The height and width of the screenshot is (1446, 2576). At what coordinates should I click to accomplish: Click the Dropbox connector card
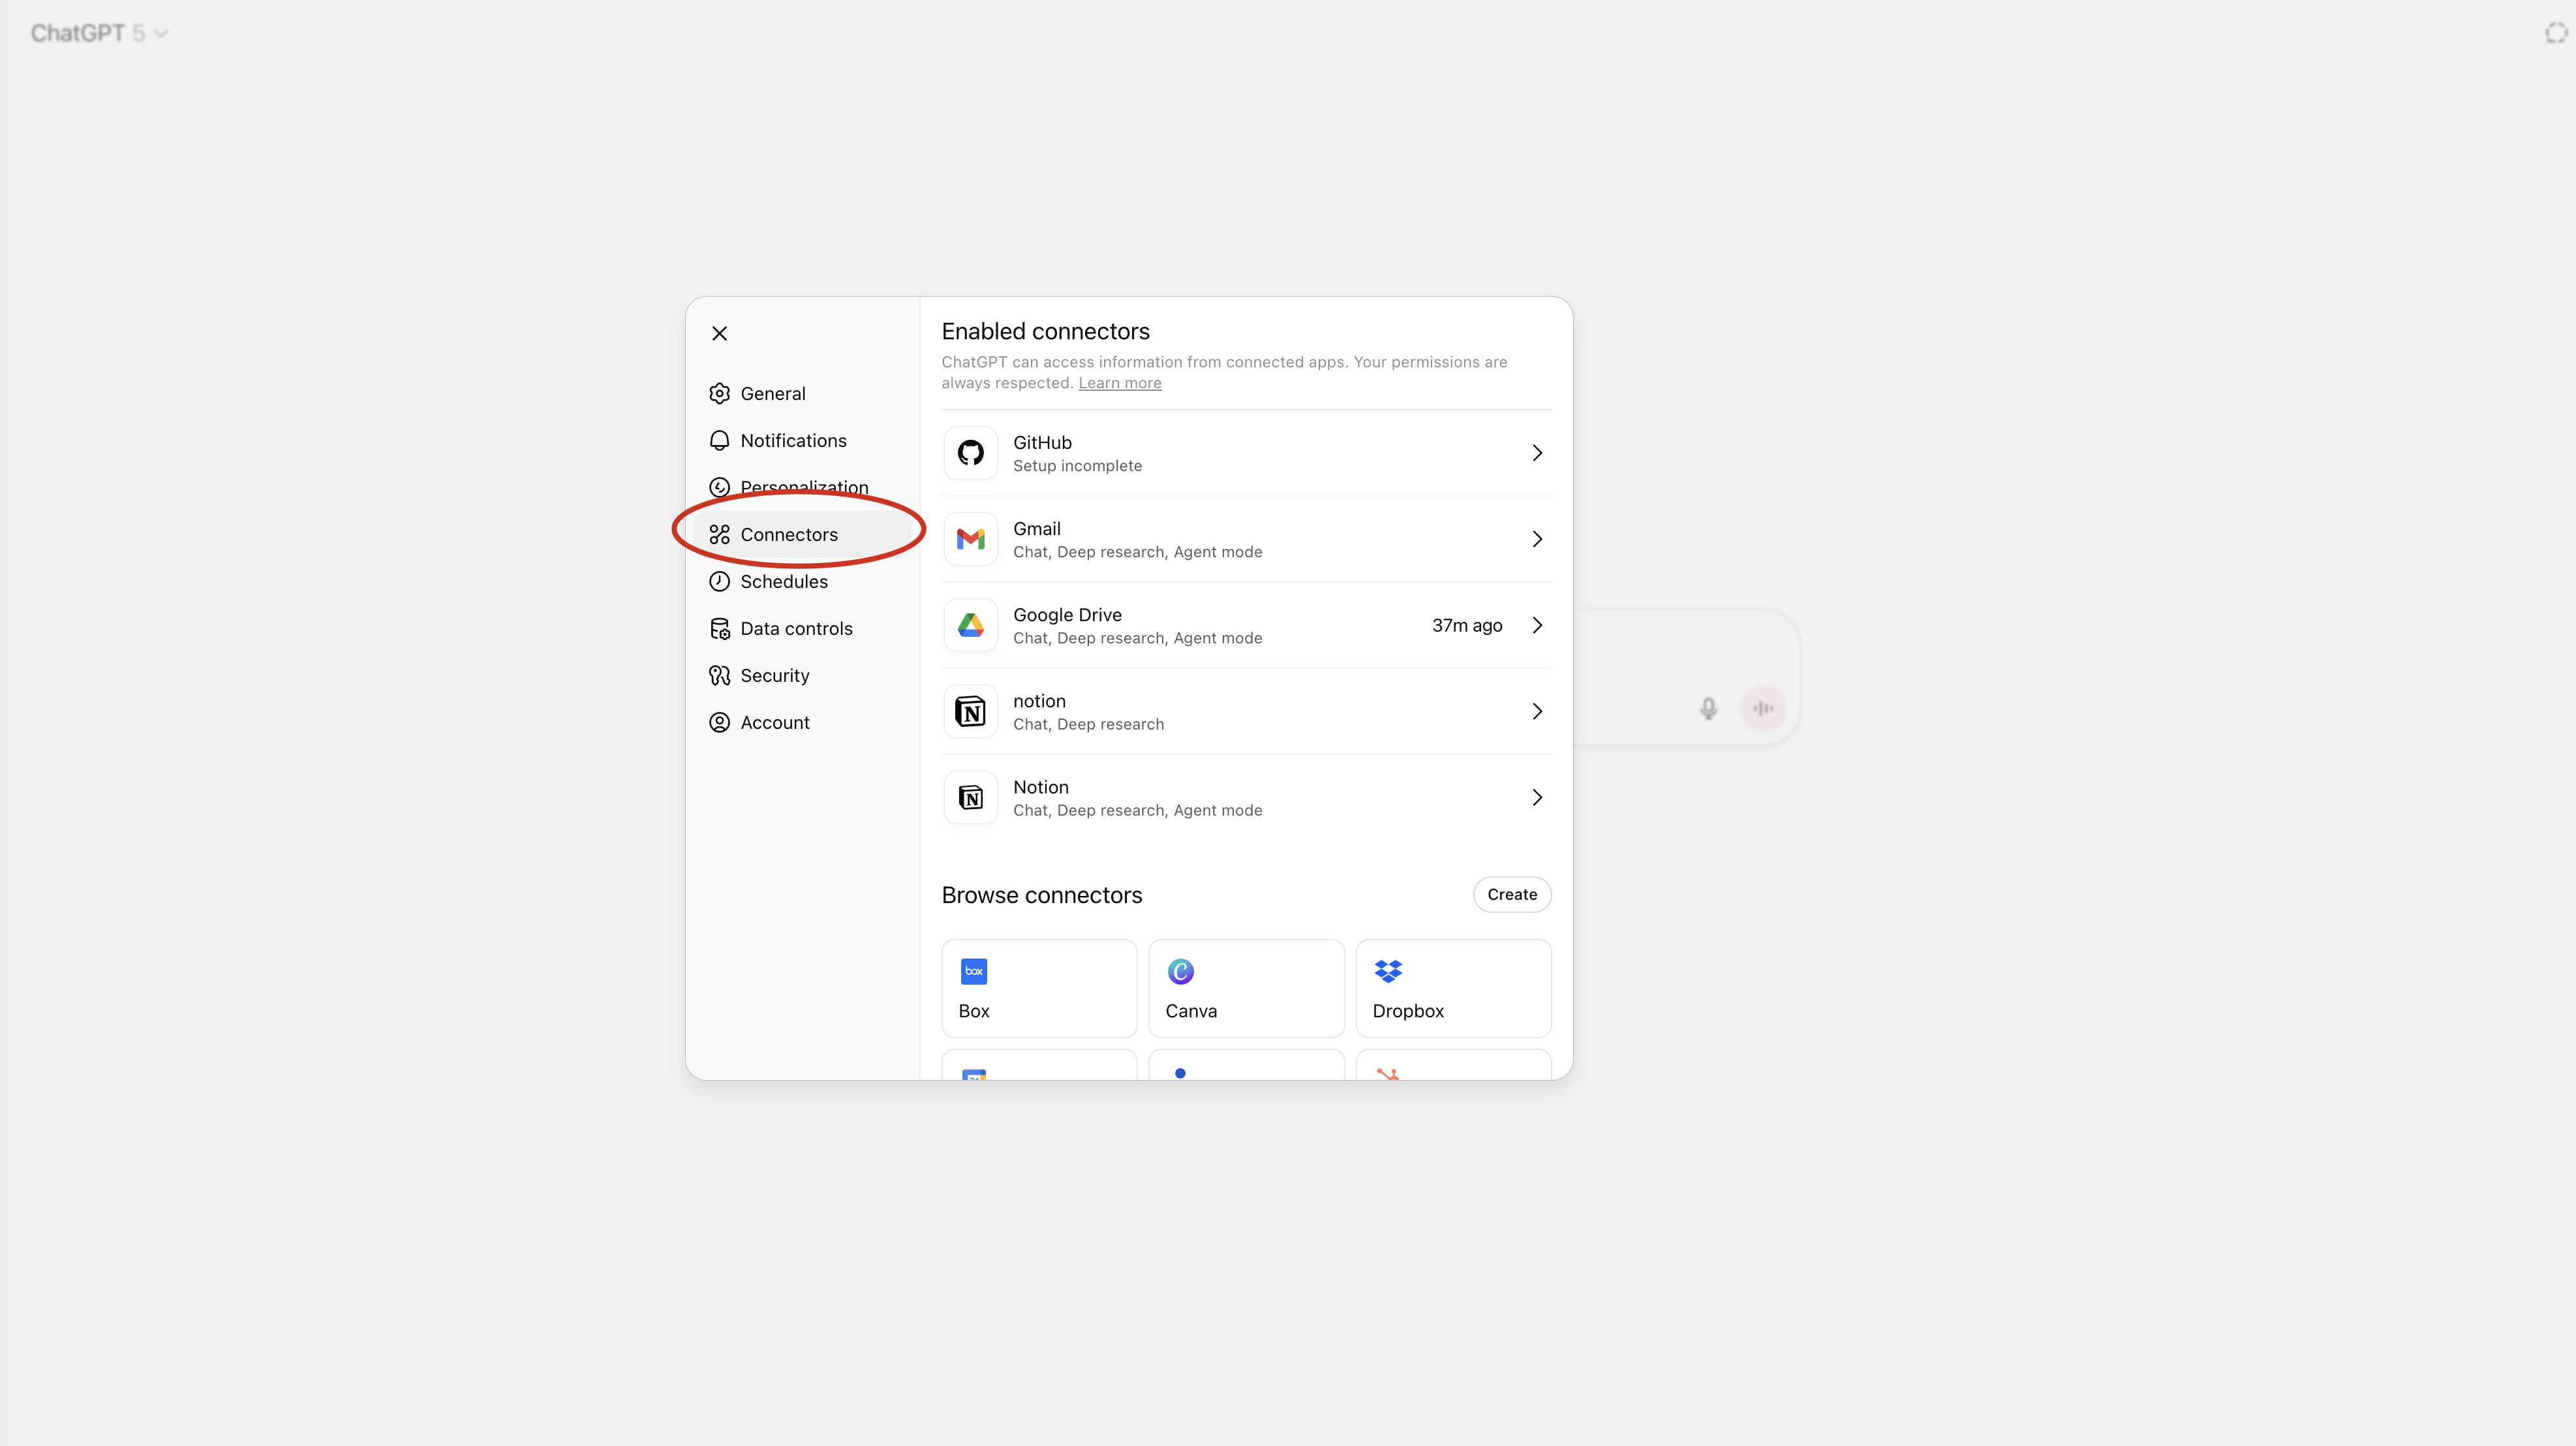coord(1452,988)
